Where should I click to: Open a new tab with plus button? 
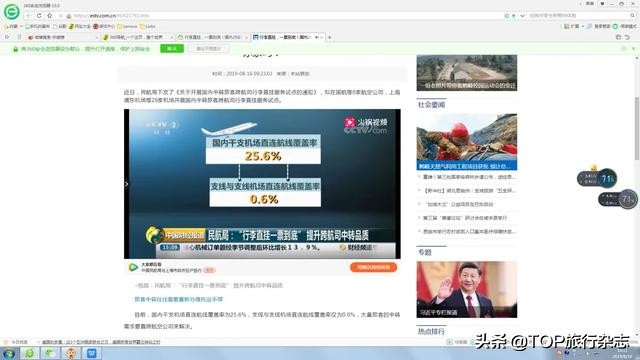329,37
